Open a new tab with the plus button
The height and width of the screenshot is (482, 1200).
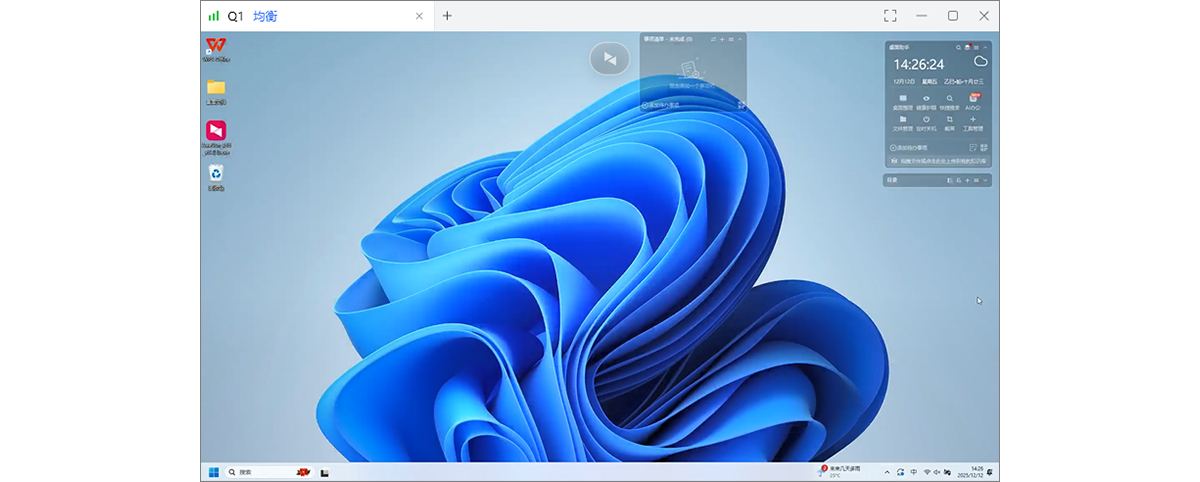pos(447,15)
